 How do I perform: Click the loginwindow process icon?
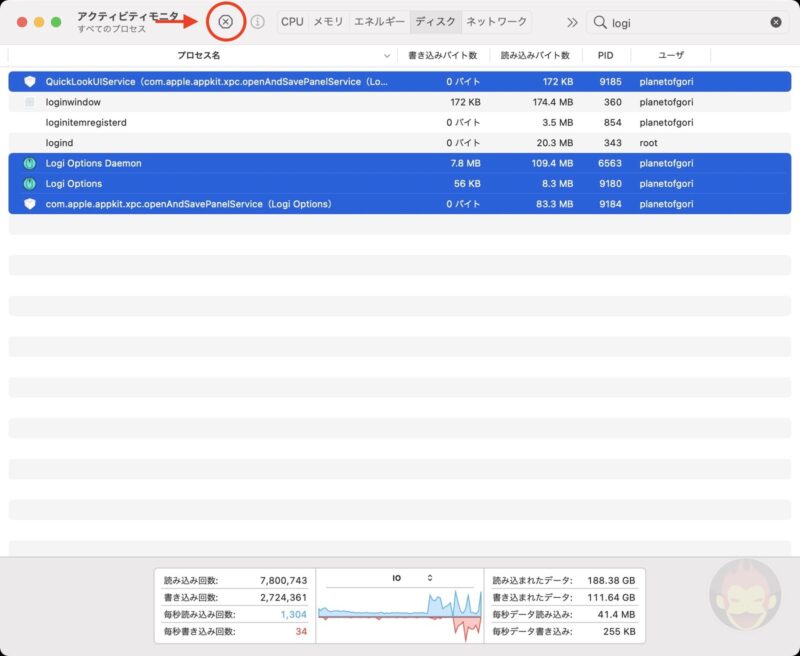point(29,102)
